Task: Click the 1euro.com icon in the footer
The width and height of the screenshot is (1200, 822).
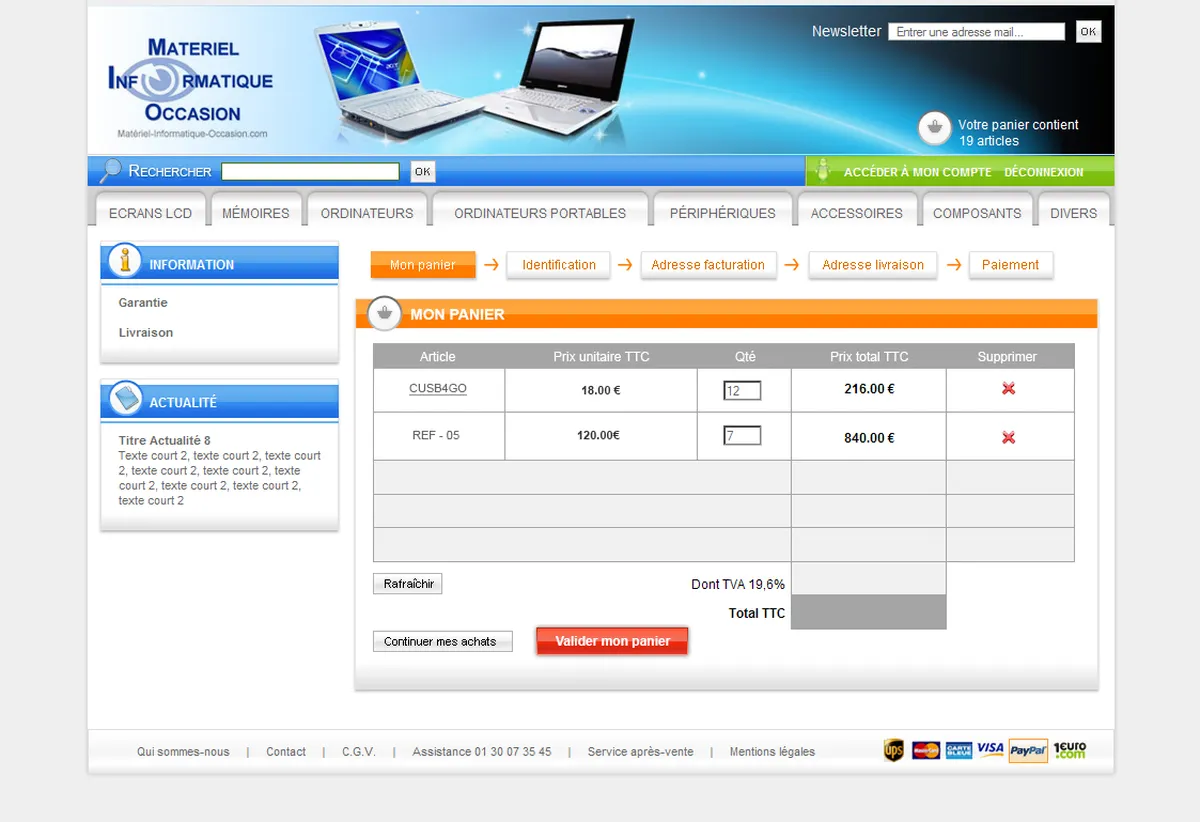Action: pyautogui.click(x=1068, y=750)
